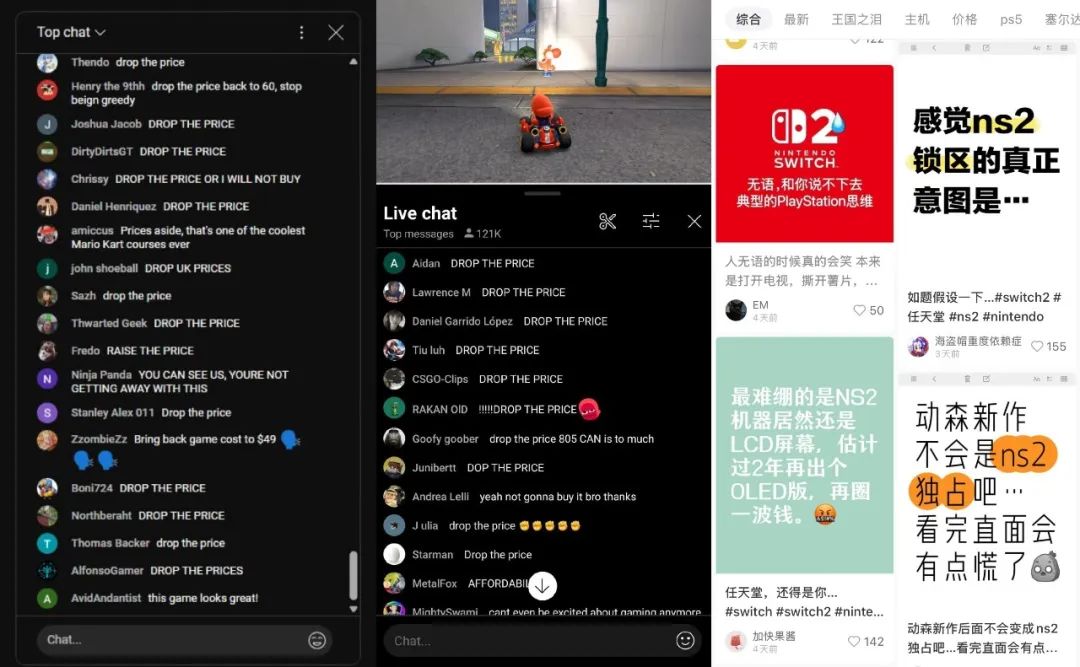Click the scroll-up arrow in Top chat
The width and height of the screenshot is (1080, 667).
(x=353, y=62)
